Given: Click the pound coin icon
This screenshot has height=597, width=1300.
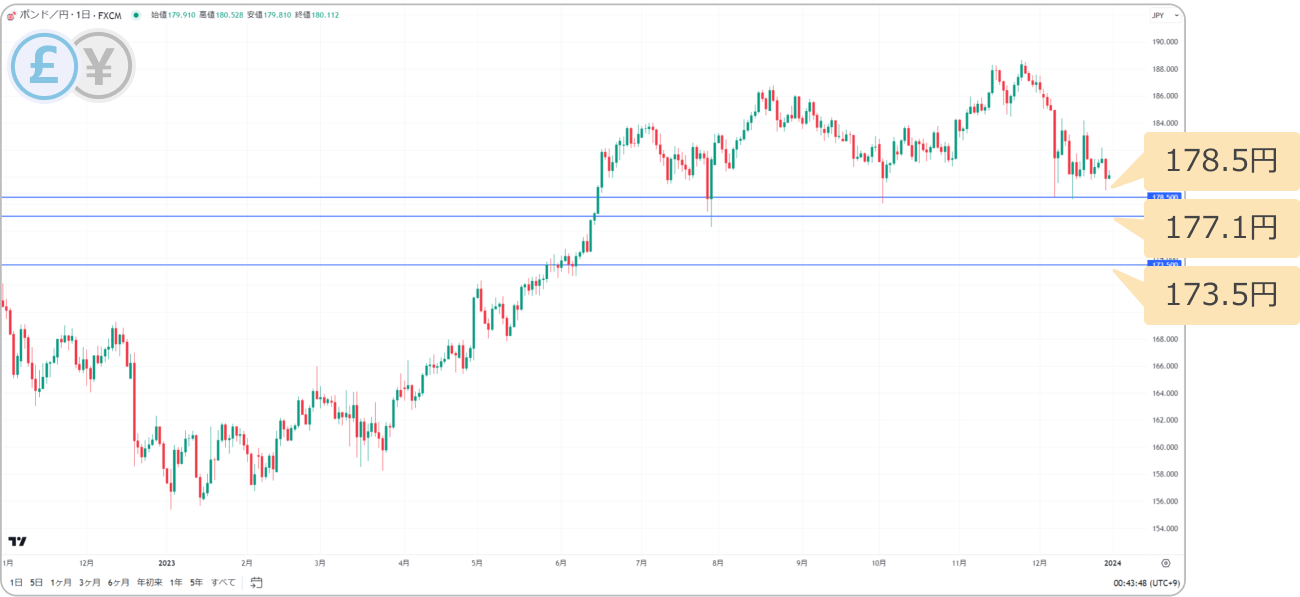Looking at the screenshot, I should click(x=44, y=66).
